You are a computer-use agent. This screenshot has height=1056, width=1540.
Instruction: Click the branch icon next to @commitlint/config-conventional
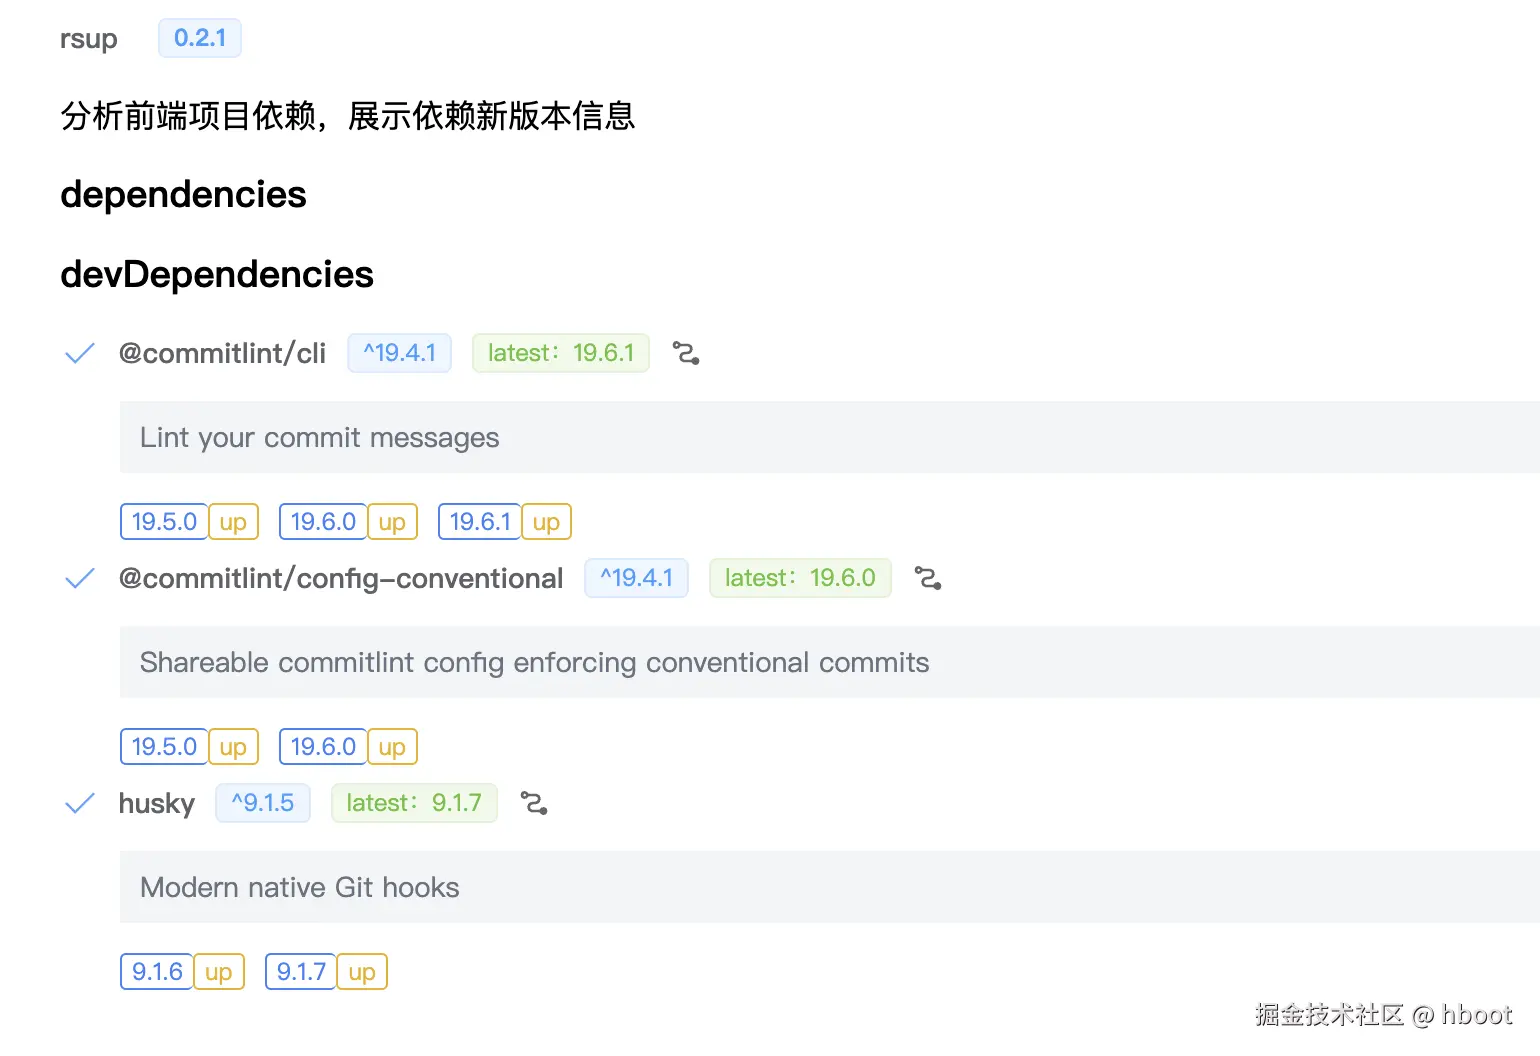coord(928,578)
